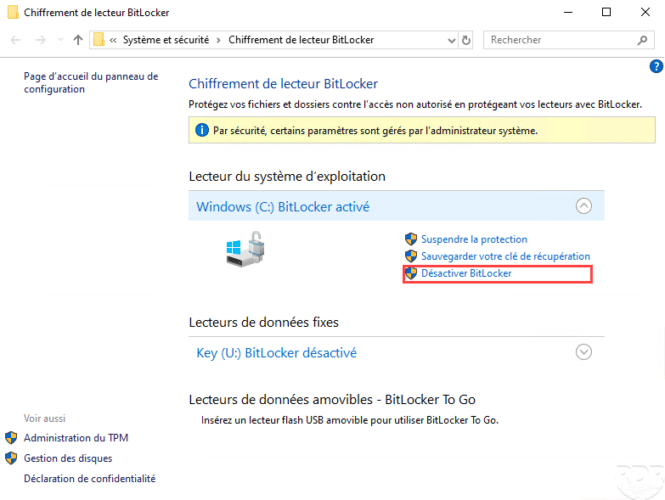
Task: Navigate to Système et sécurité breadcrumb
Action: [166, 40]
